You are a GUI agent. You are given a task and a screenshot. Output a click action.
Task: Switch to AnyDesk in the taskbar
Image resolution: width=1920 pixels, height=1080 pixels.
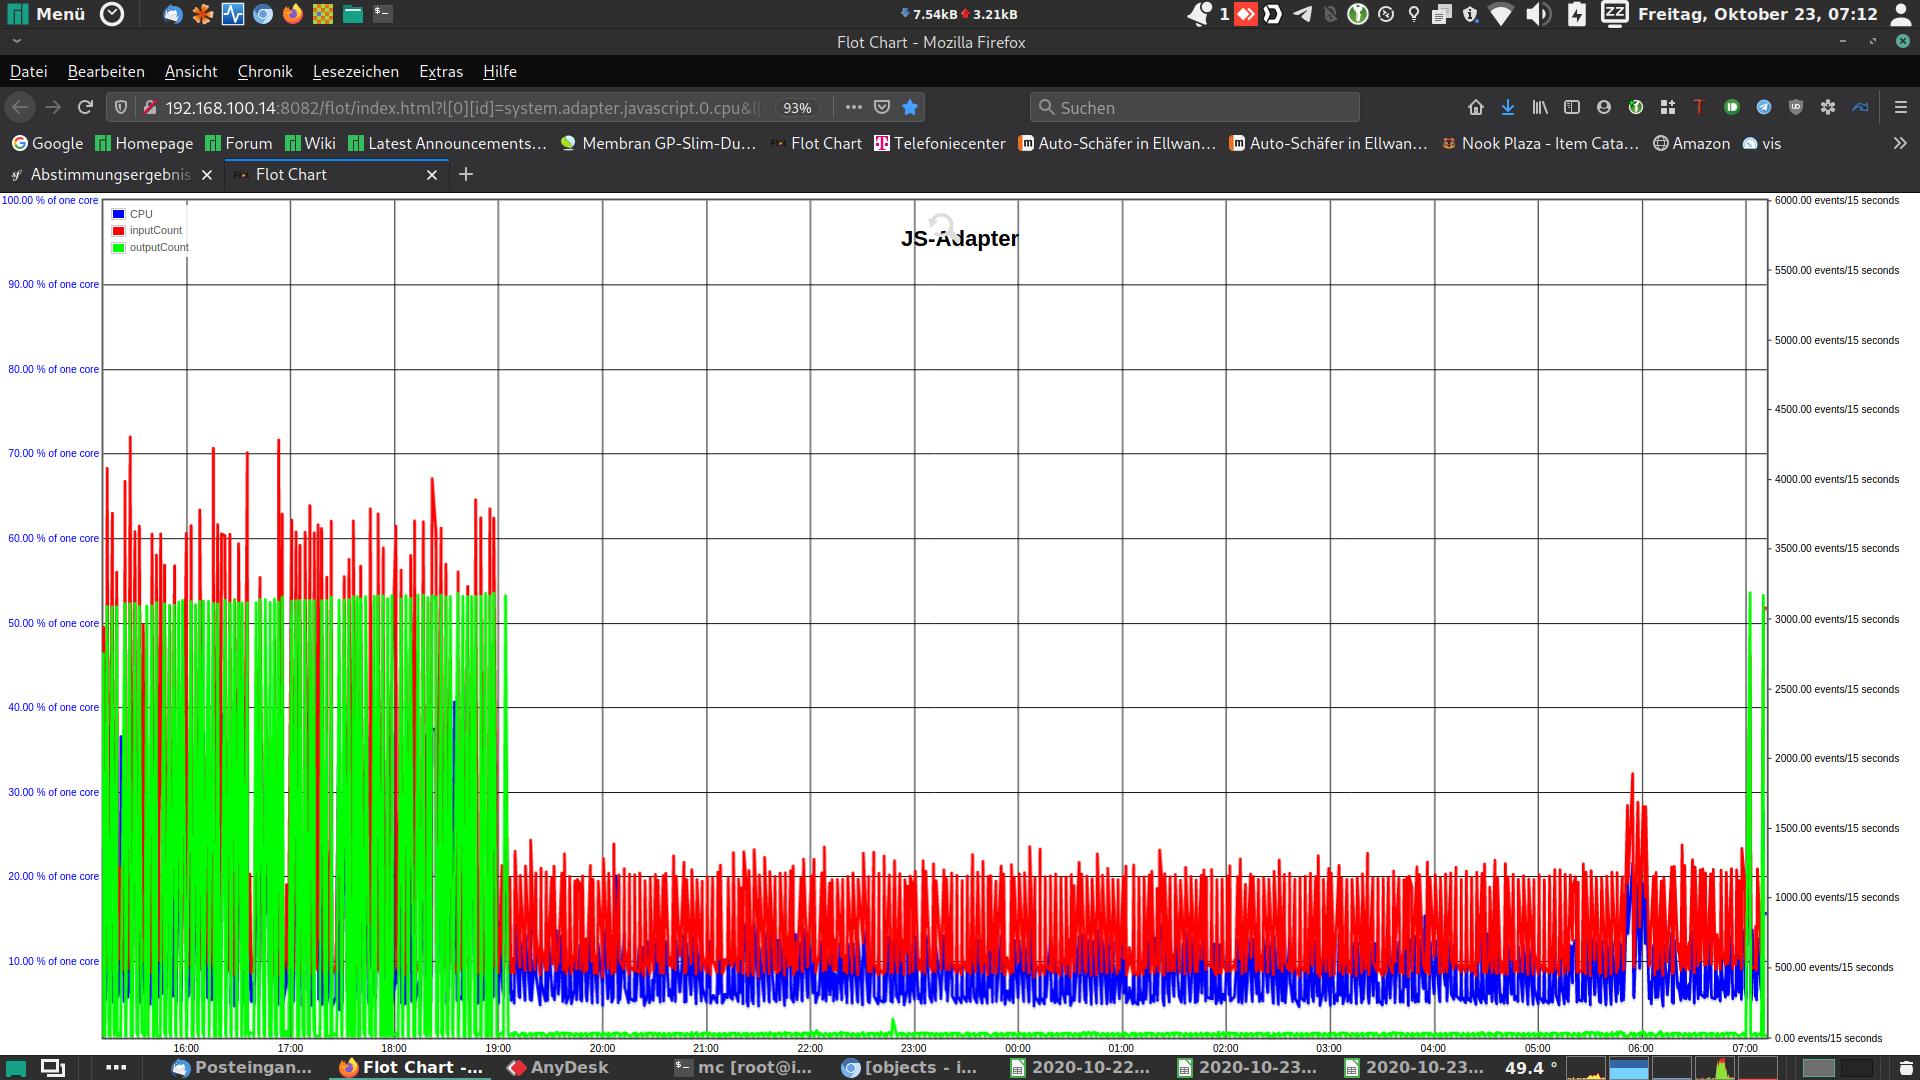coord(558,1067)
